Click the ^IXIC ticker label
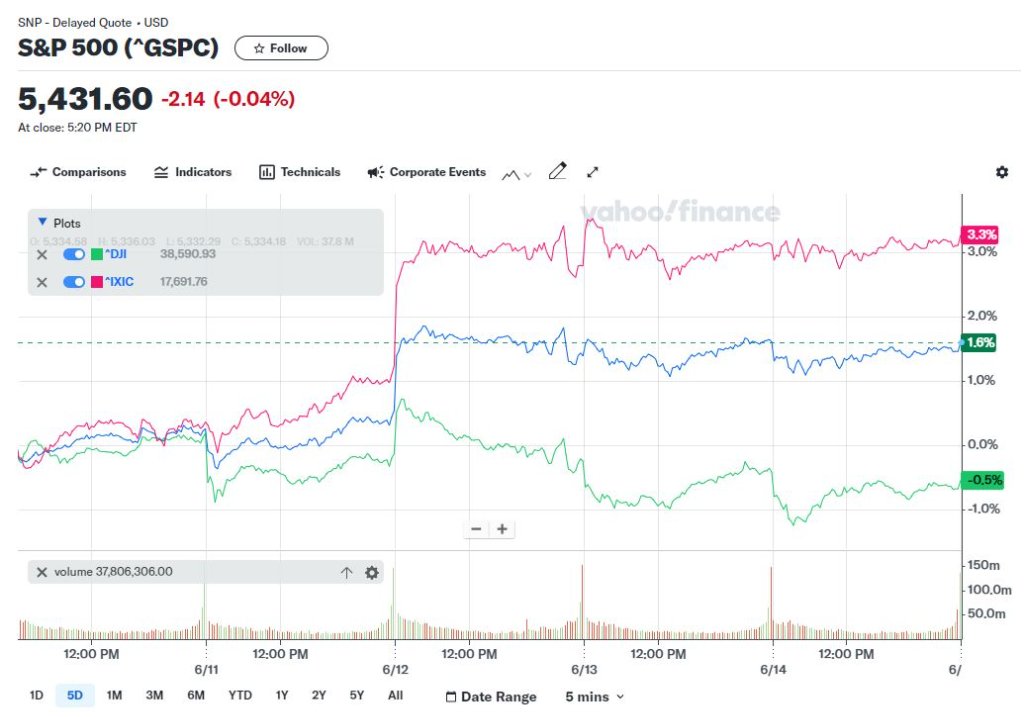The height and width of the screenshot is (717, 1024). (x=120, y=282)
